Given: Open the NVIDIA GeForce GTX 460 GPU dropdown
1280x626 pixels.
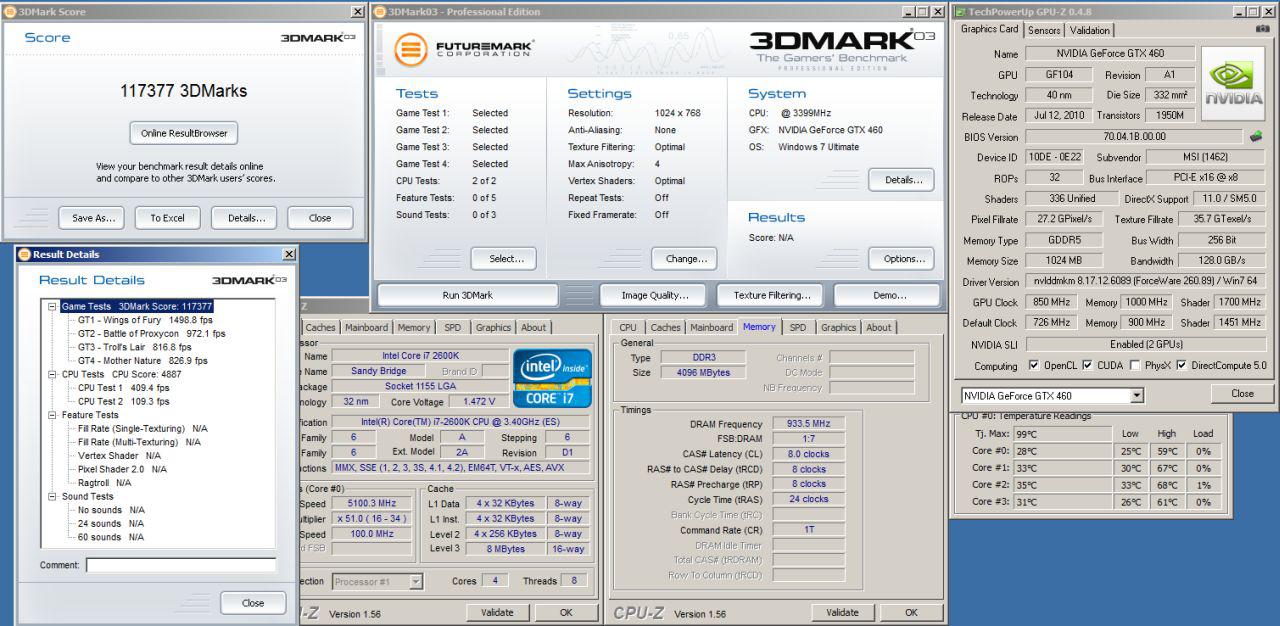Looking at the screenshot, I should click(x=1136, y=396).
